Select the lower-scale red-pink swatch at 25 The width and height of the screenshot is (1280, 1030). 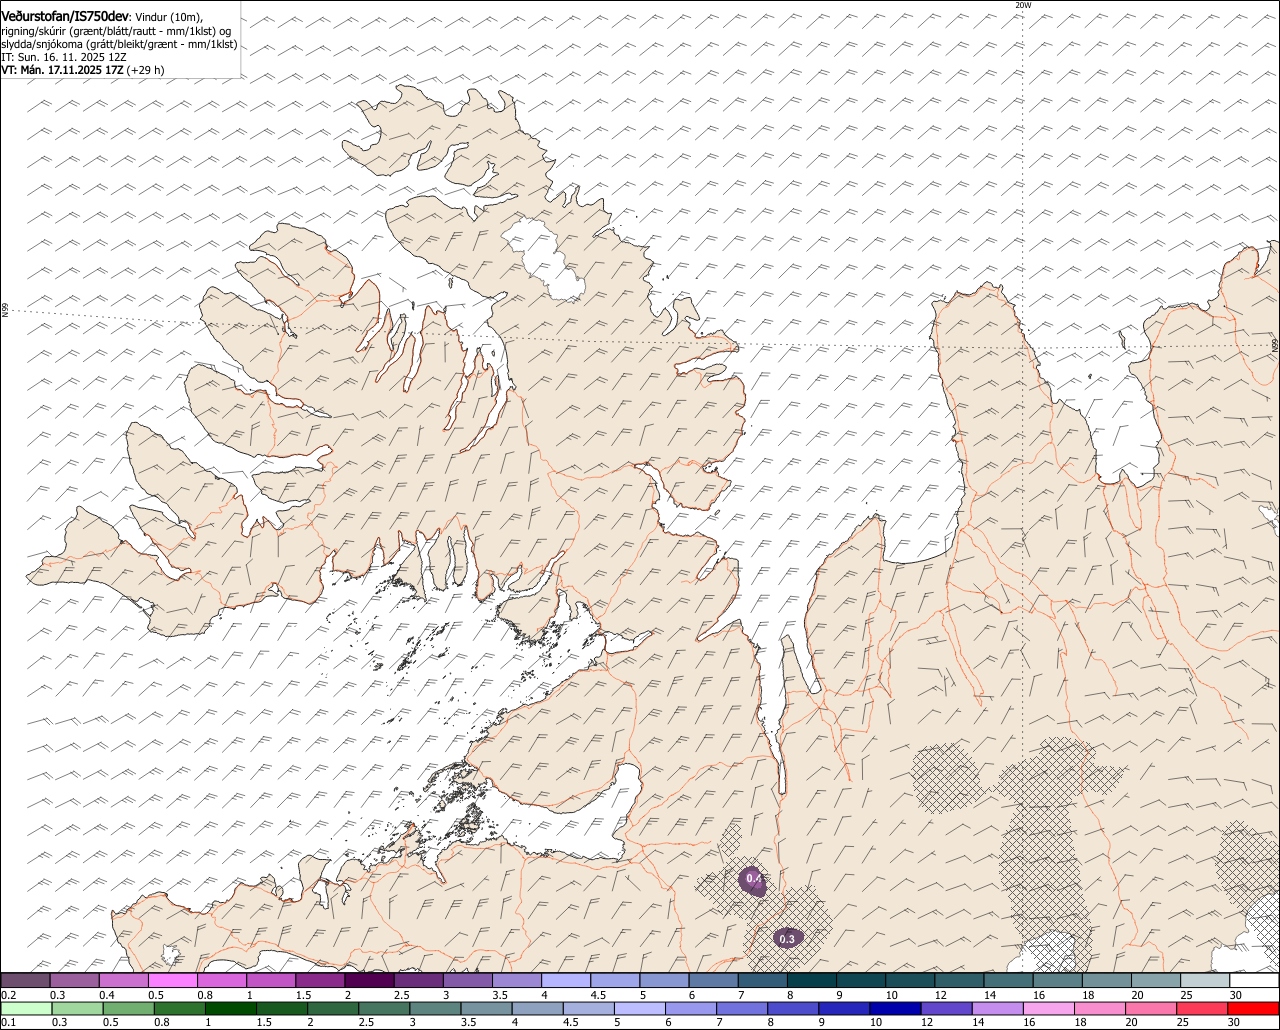pyautogui.click(x=1203, y=1008)
